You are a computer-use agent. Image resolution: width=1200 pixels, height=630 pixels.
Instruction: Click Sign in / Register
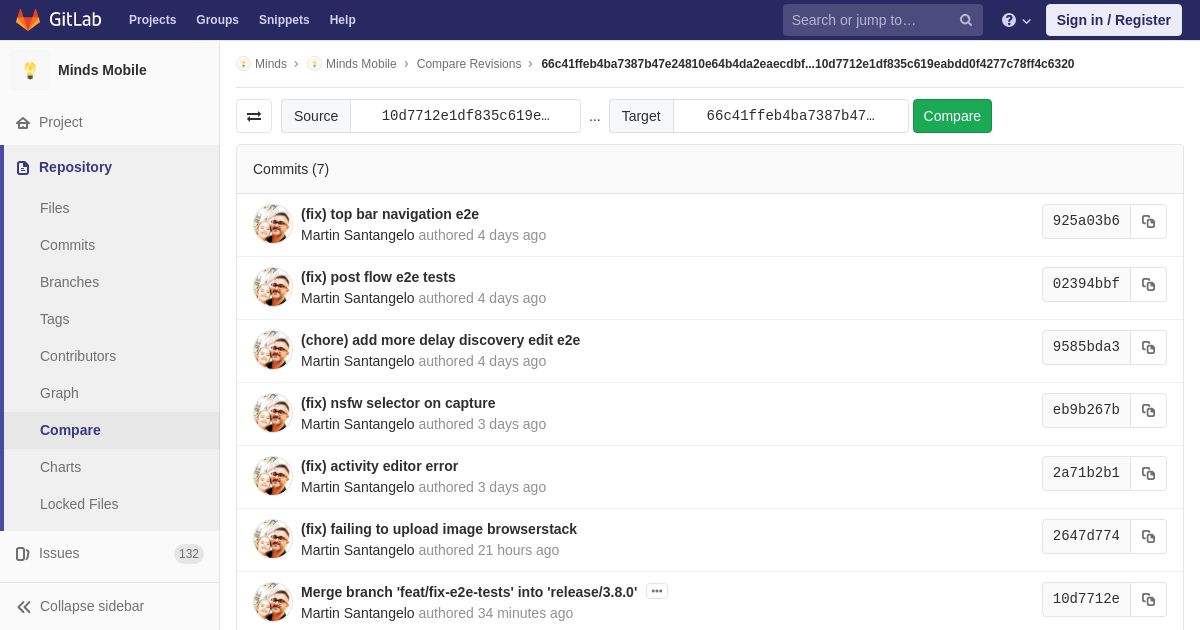[x=1113, y=20]
